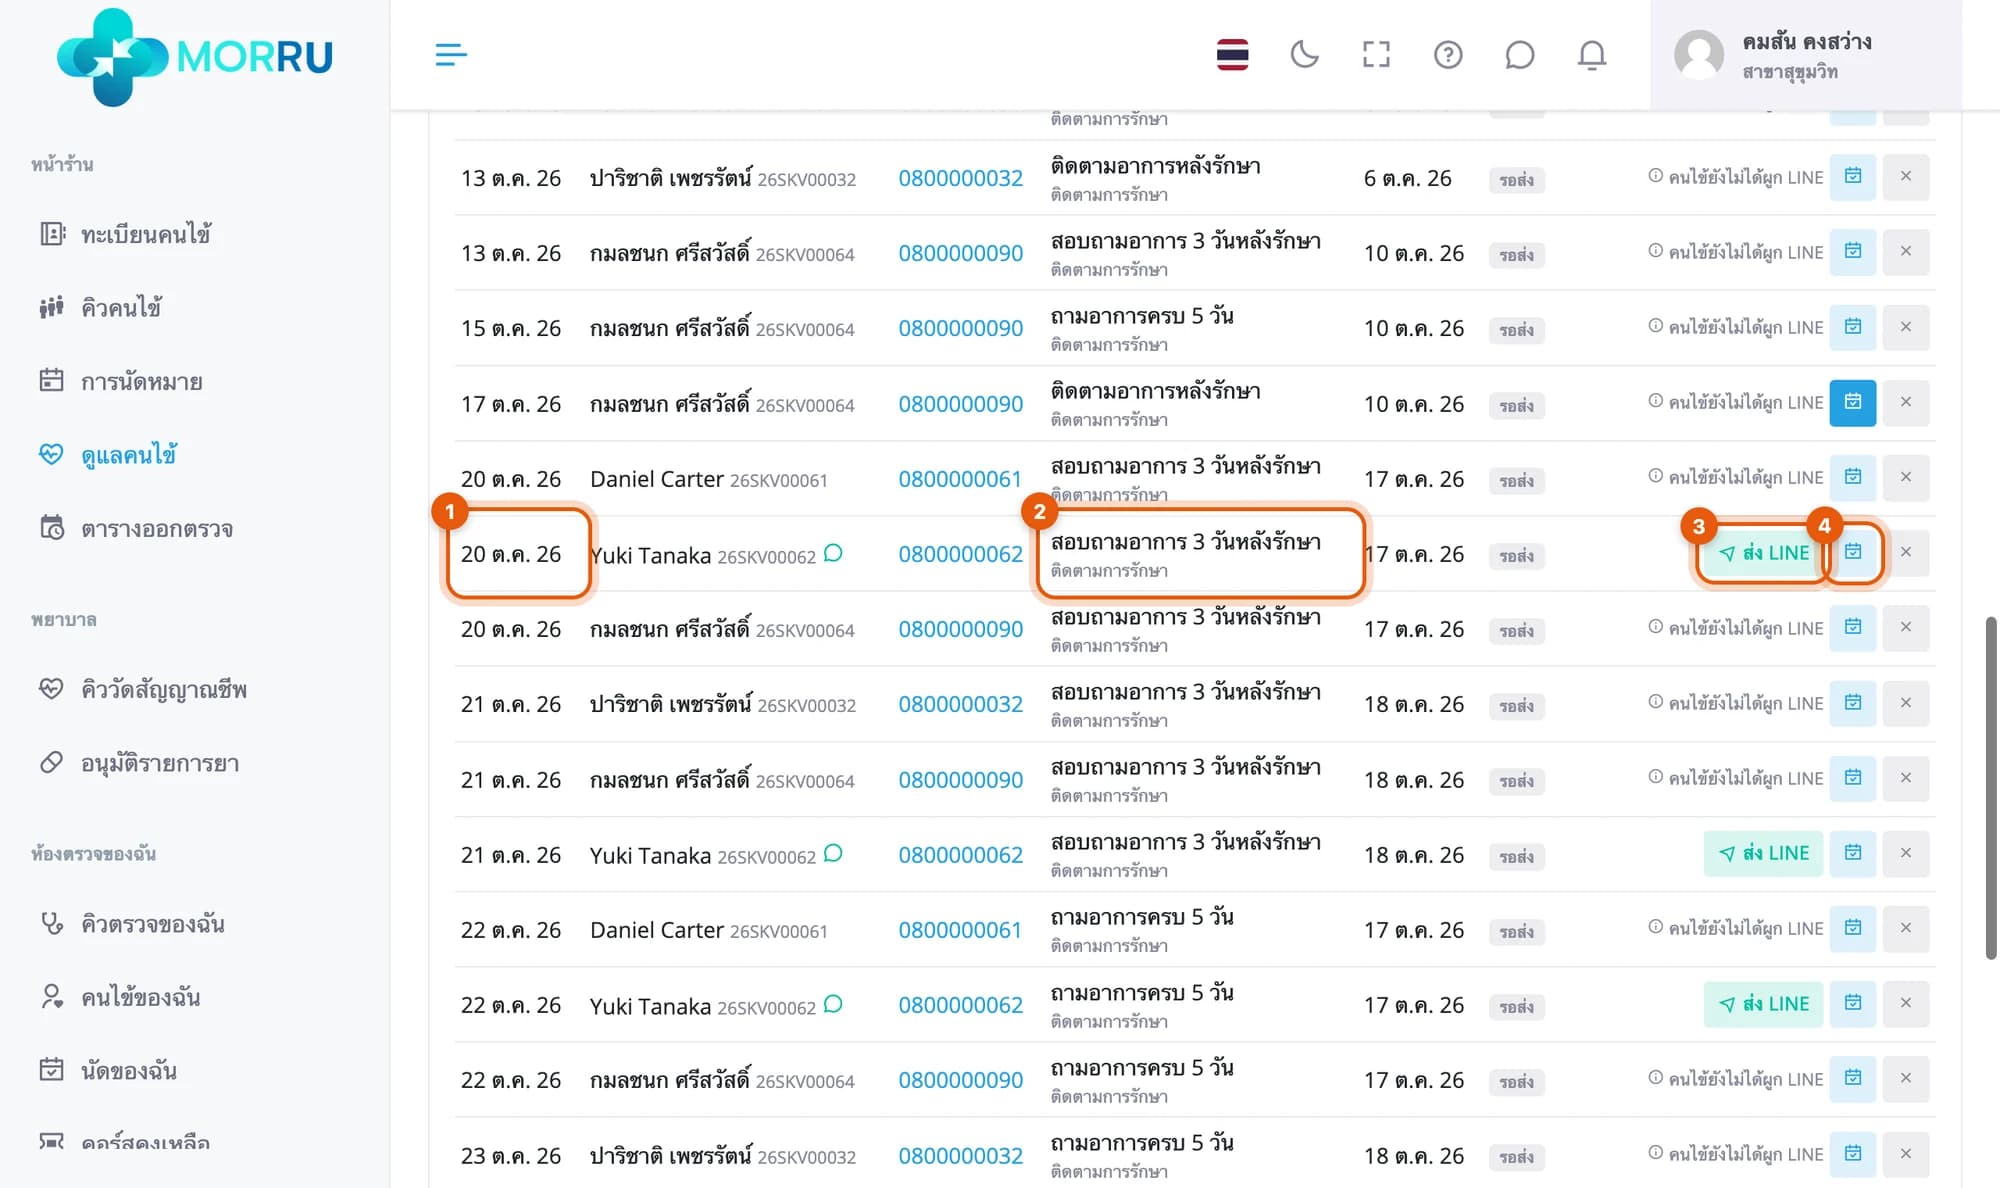Open phone number 0800000061 for Daniel Carter 22 ต.ค. 26
Screen dimensions: 2000x1188
960,930
